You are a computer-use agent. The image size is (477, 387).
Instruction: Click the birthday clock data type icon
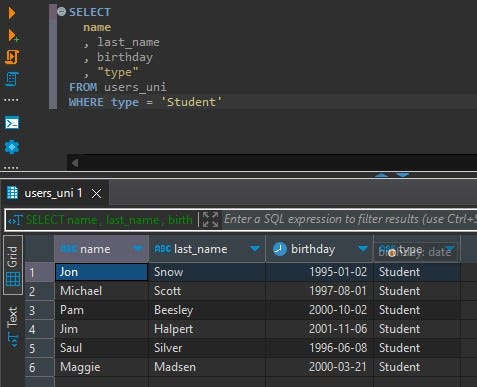(x=280, y=249)
